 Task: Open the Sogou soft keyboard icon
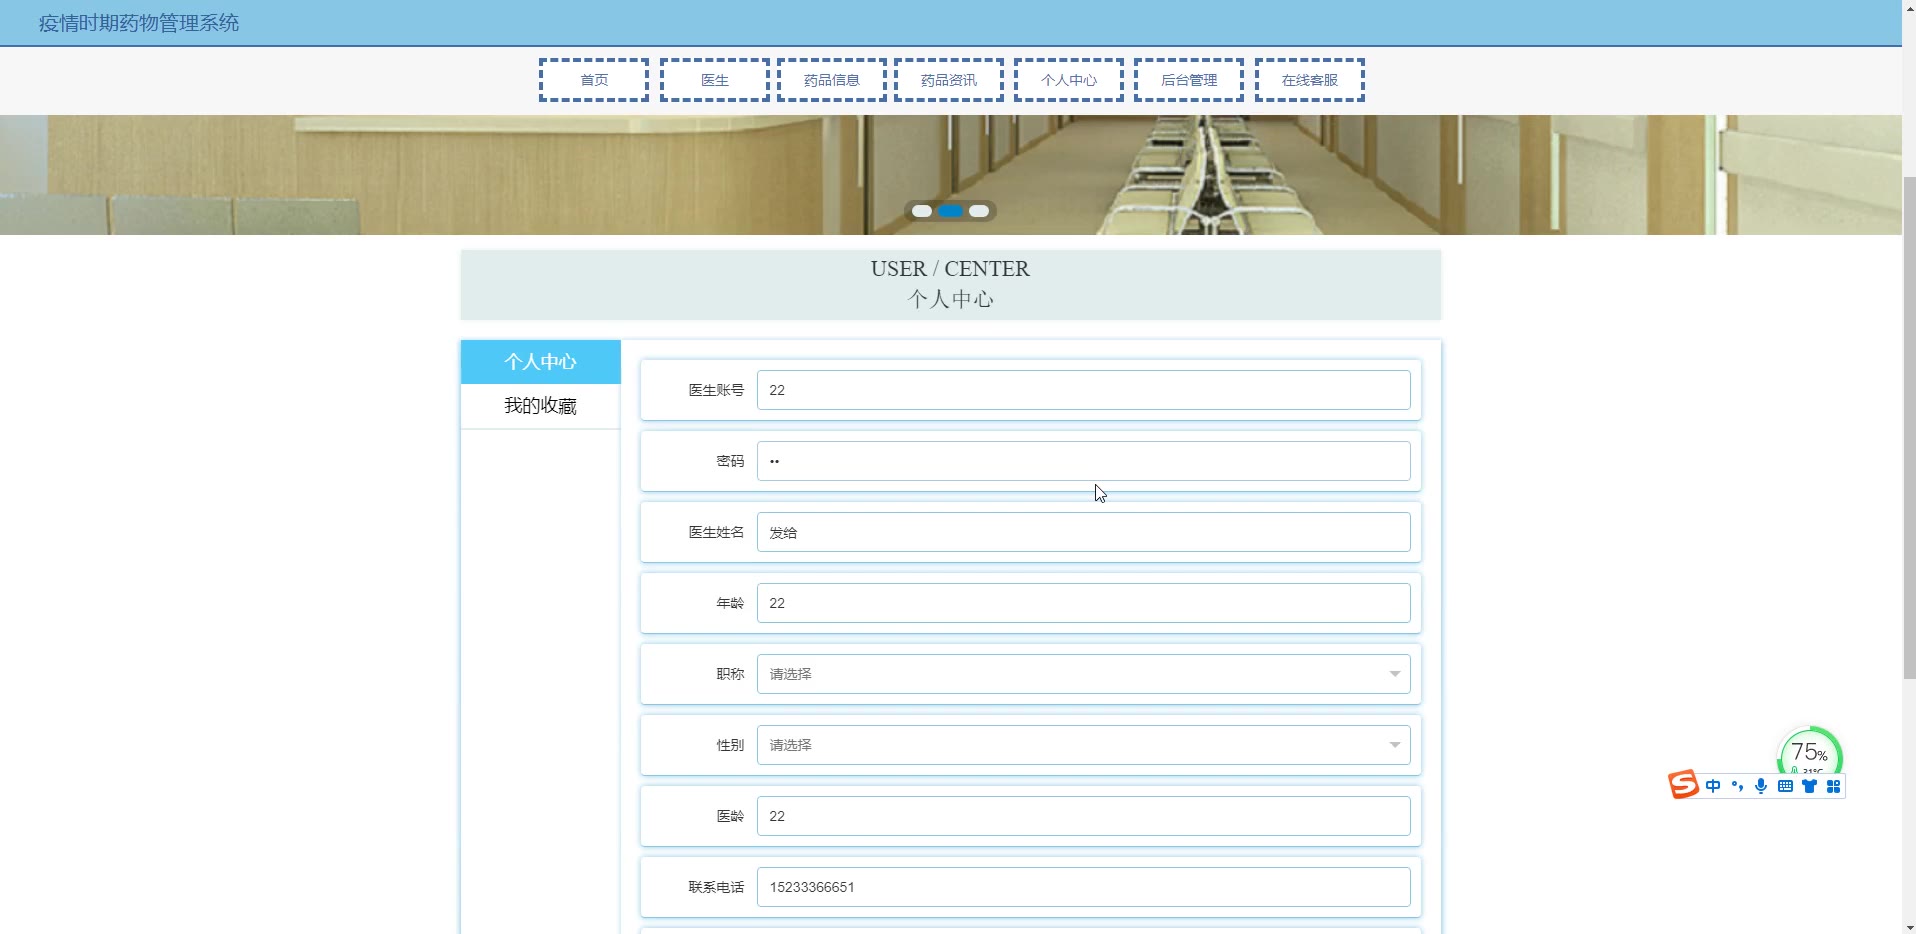pos(1785,786)
